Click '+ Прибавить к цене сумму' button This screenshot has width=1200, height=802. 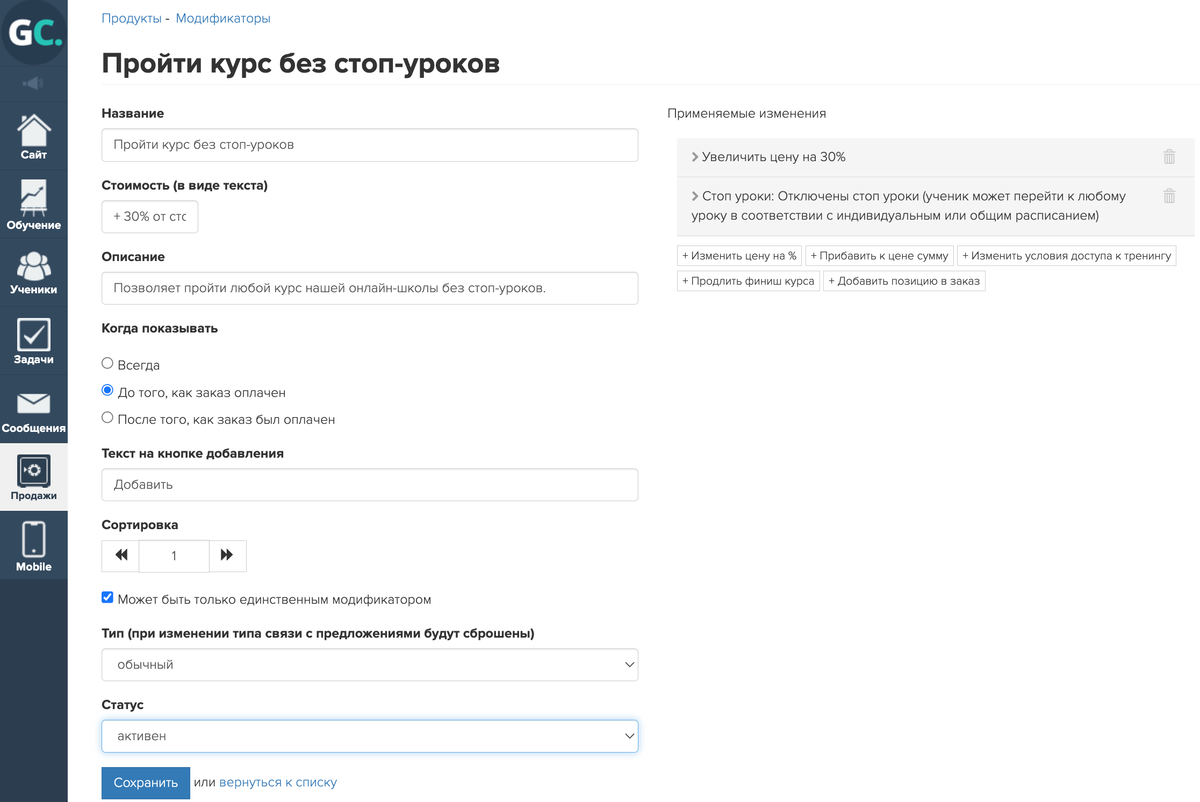tap(879, 256)
